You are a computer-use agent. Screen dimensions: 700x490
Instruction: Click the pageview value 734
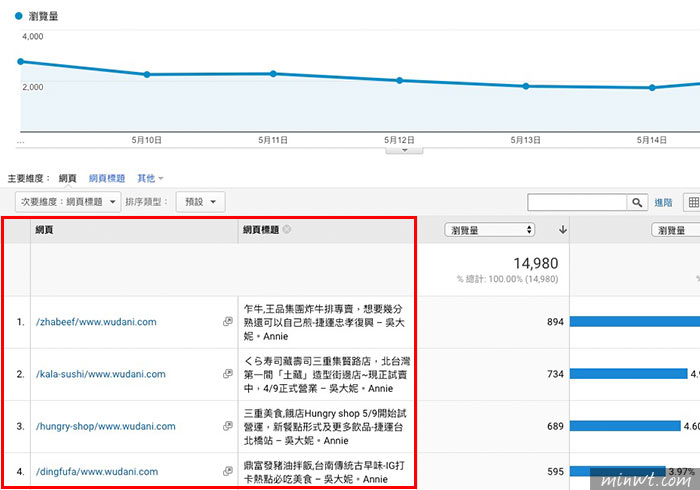(555, 374)
